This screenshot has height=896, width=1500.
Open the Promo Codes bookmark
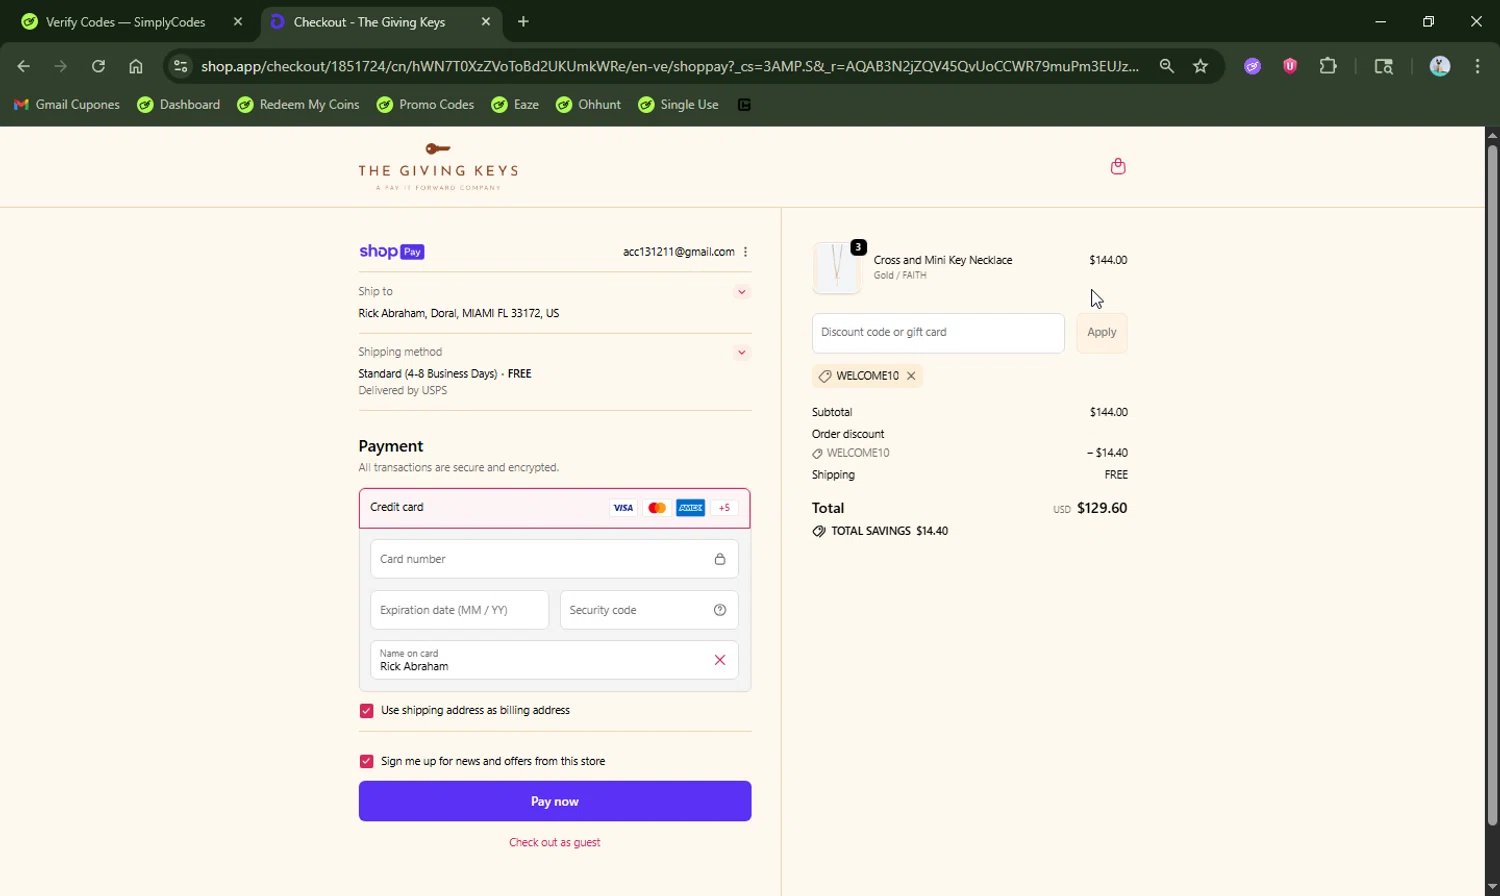point(425,105)
